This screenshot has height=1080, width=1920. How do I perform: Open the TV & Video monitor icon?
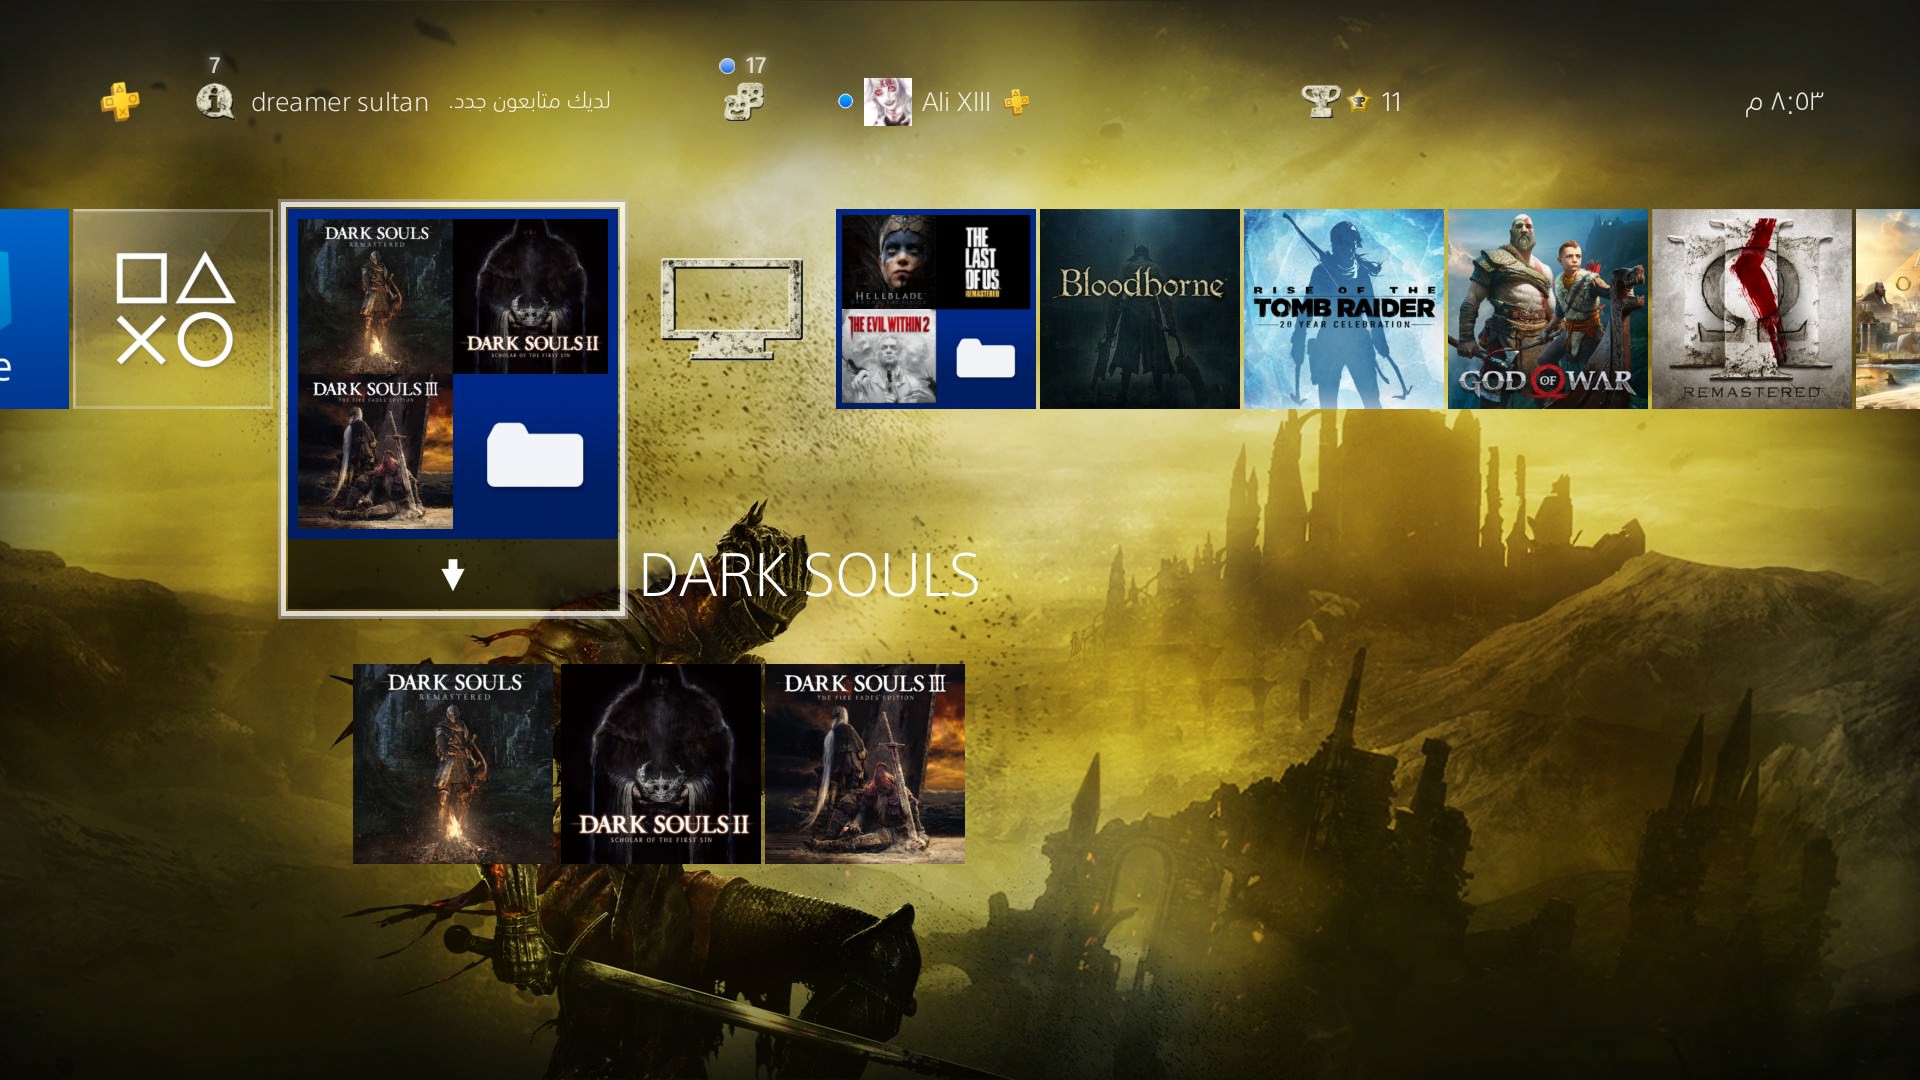(x=732, y=309)
